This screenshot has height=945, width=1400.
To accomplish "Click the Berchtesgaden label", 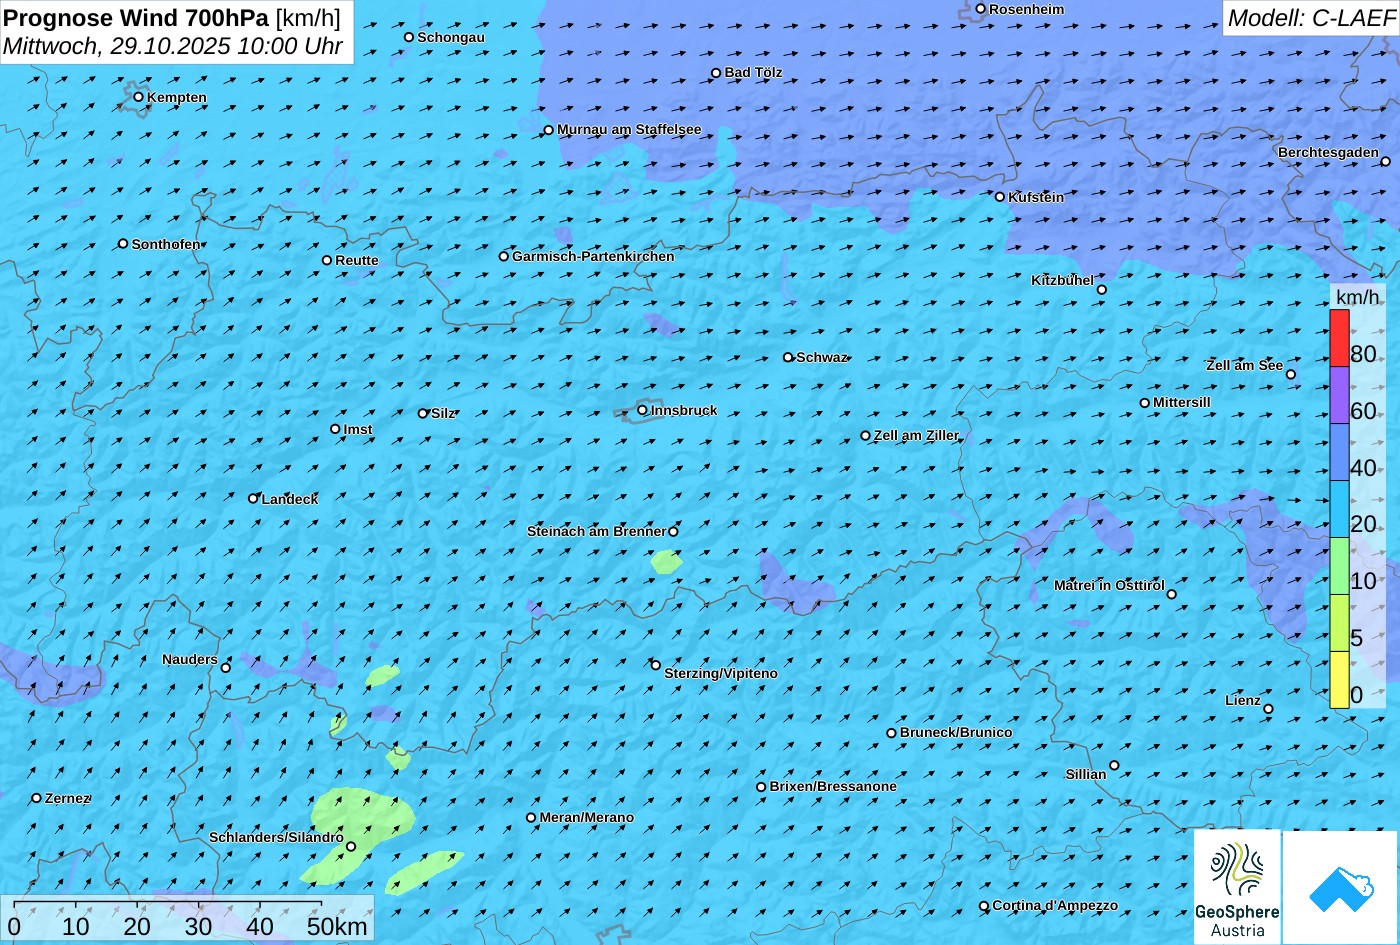I will pyautogui.click(x=1328, y=152).
